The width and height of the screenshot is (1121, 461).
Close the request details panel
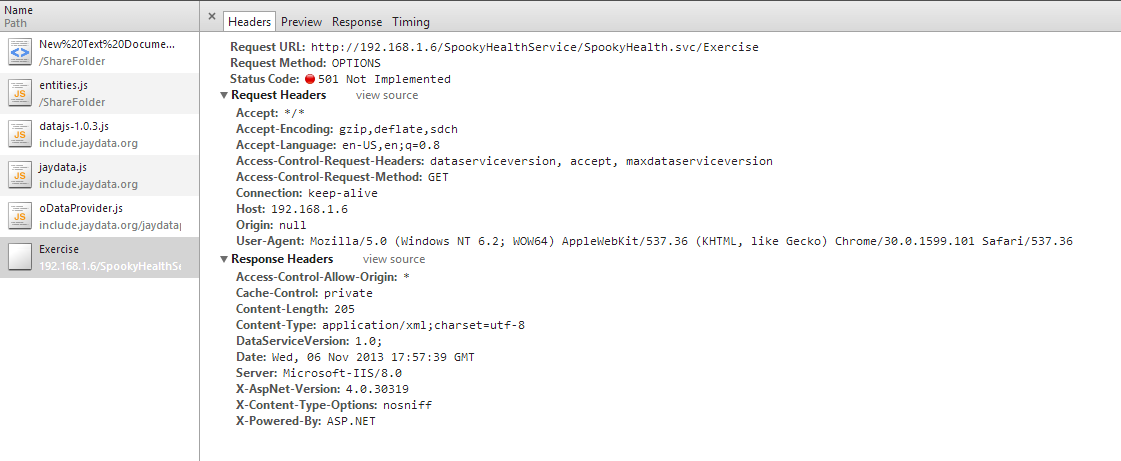(x=212, y=17)
